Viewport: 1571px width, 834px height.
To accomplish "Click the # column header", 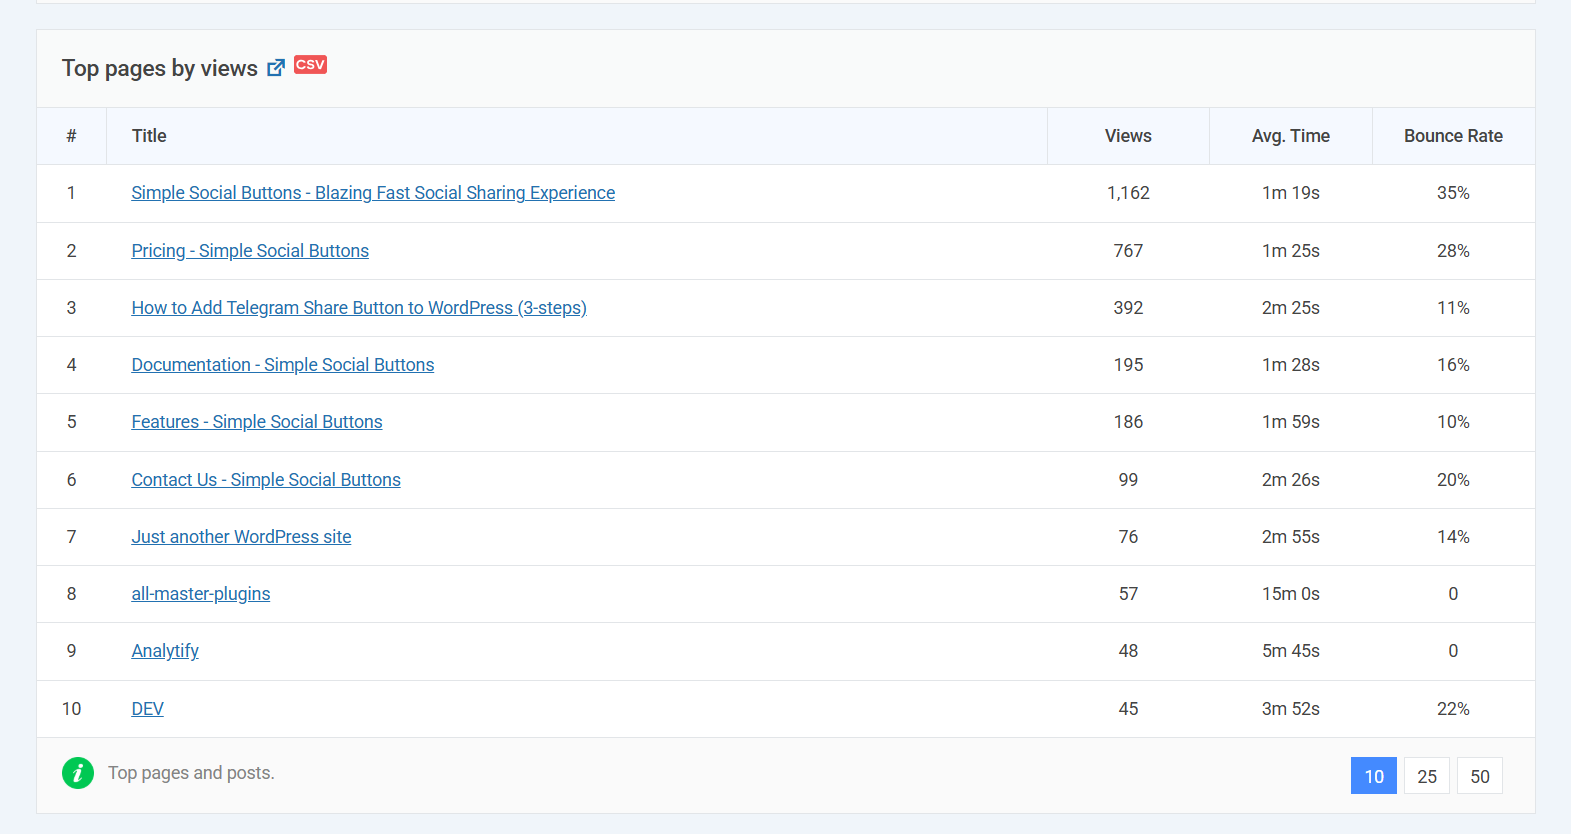I will point(71,136).
